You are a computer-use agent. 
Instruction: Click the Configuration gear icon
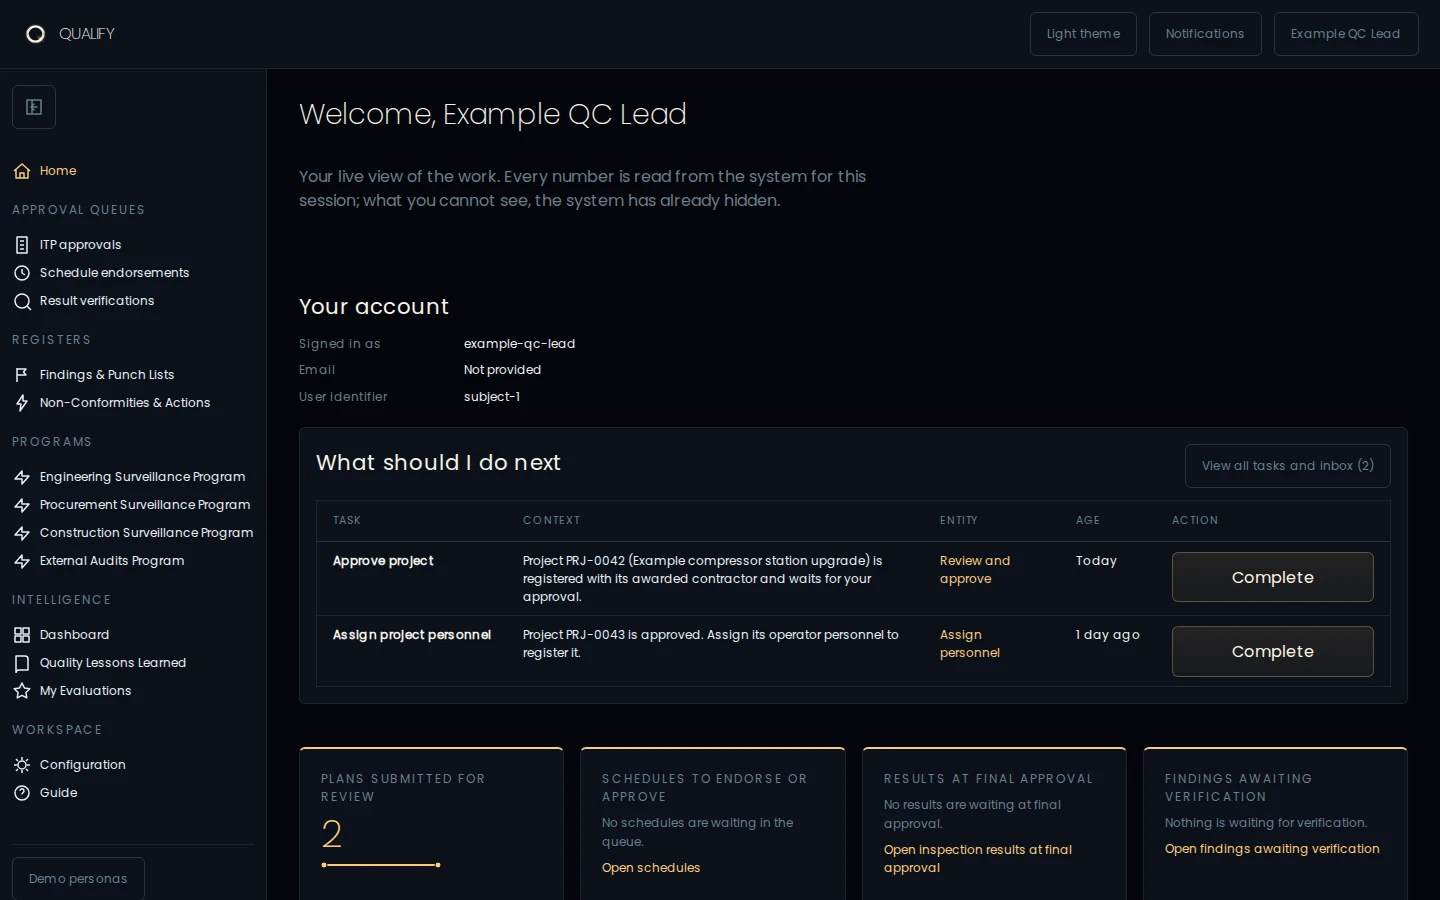(x=22, y=765)
